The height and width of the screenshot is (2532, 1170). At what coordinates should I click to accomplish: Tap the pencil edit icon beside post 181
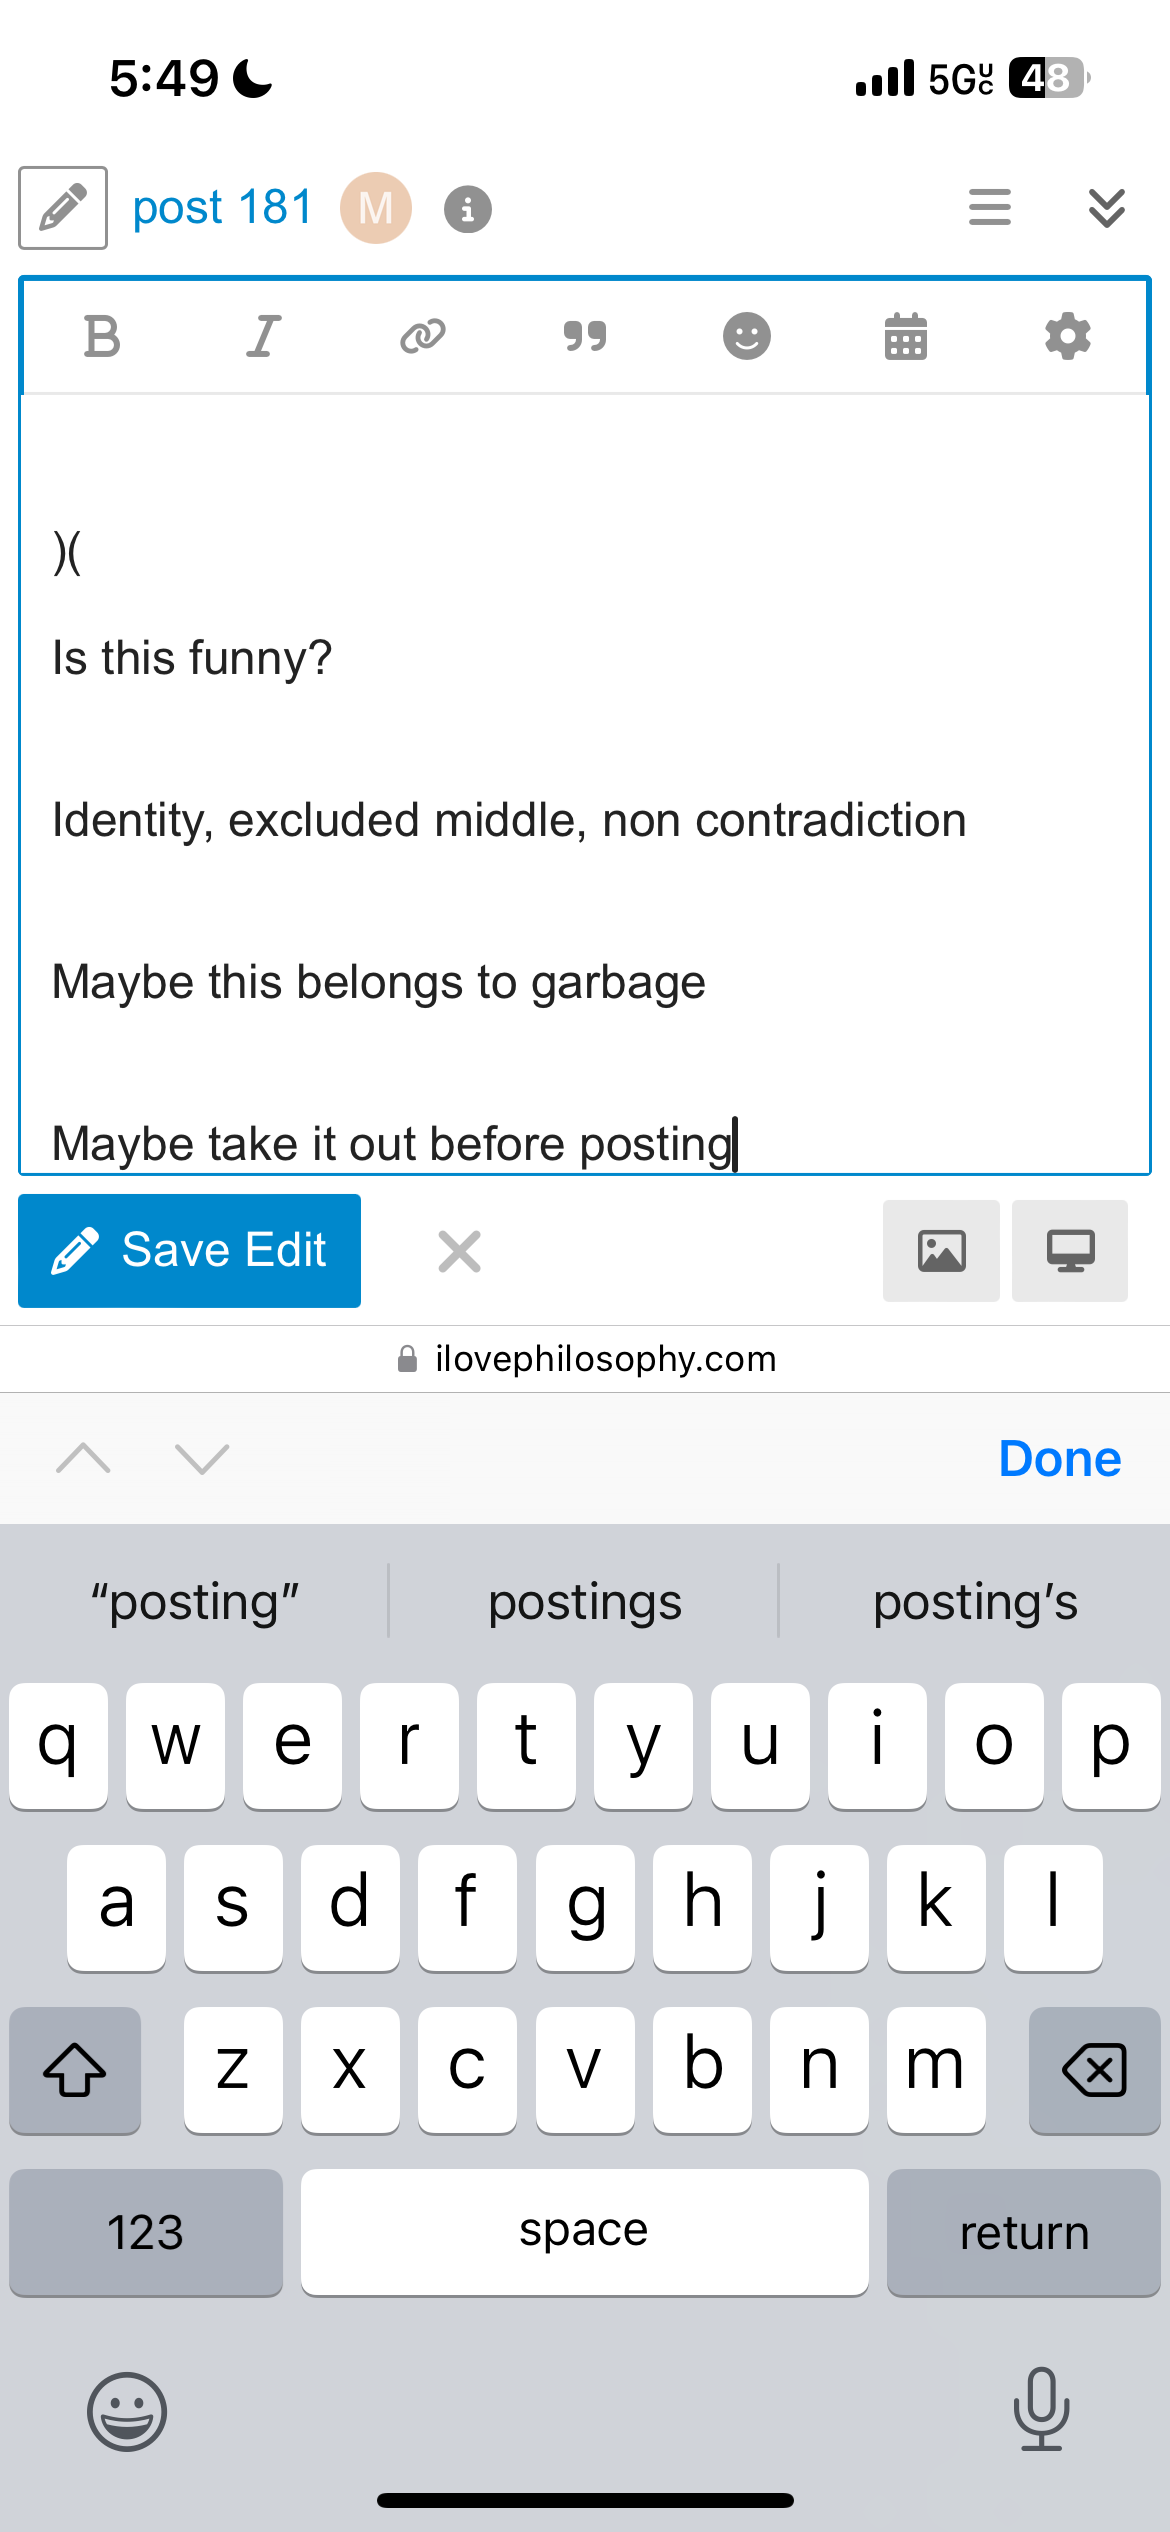(63, 208)
